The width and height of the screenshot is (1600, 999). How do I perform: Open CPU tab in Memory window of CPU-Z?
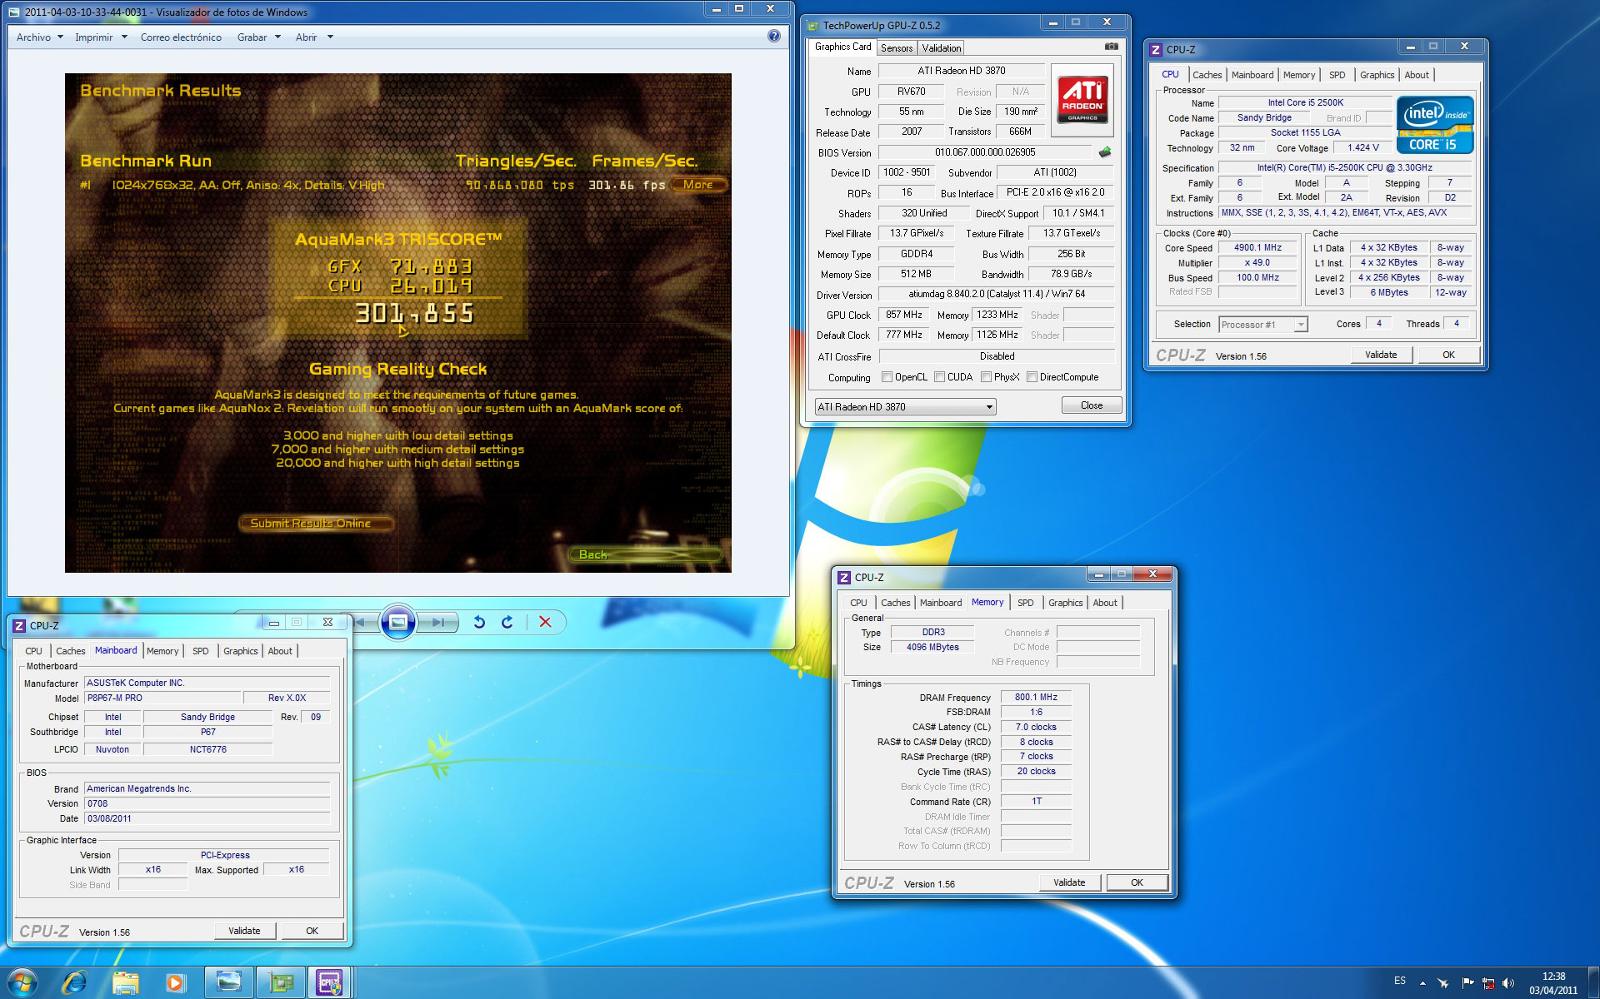pyautogui.click(x=858, y=603)
